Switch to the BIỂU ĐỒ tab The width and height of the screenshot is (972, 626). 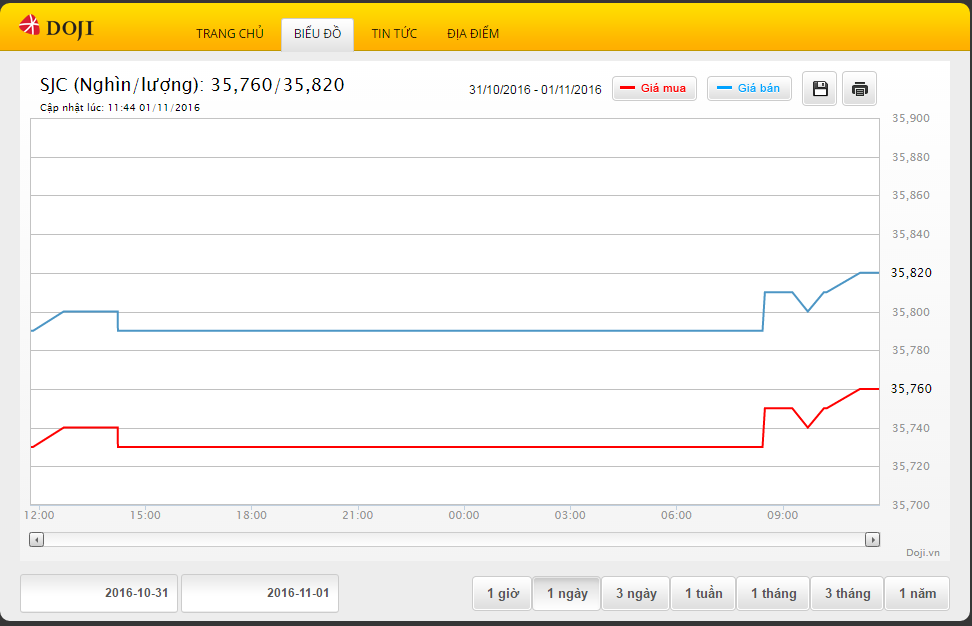317,33
